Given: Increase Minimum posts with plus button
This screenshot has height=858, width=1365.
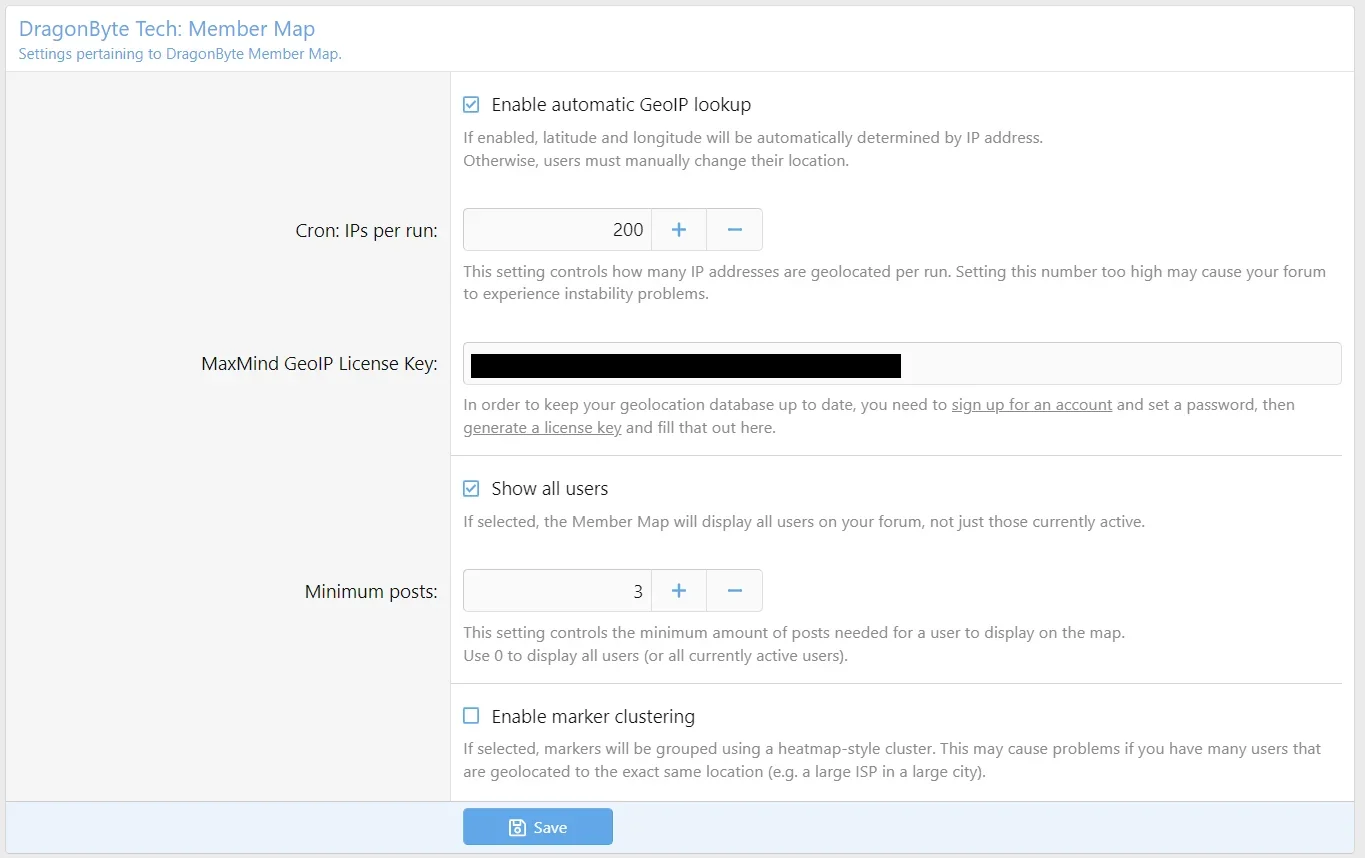Looking at the screenshot, I should click(x=679, y=590).
